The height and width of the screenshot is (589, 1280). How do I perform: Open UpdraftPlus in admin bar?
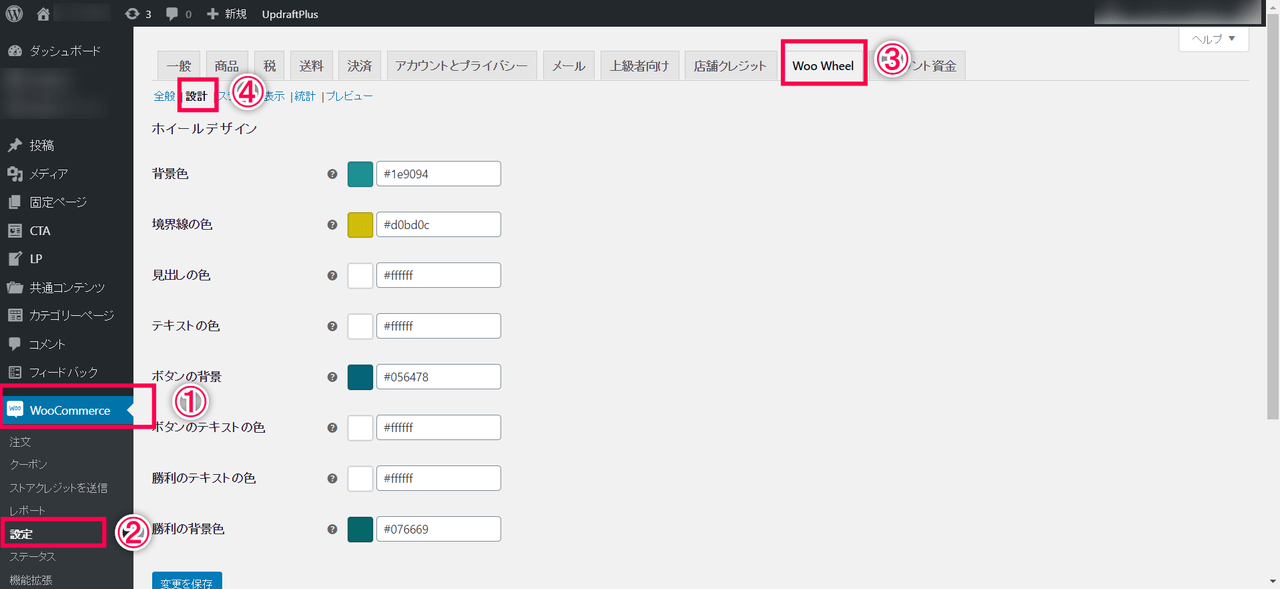click(x=292, y=14)
